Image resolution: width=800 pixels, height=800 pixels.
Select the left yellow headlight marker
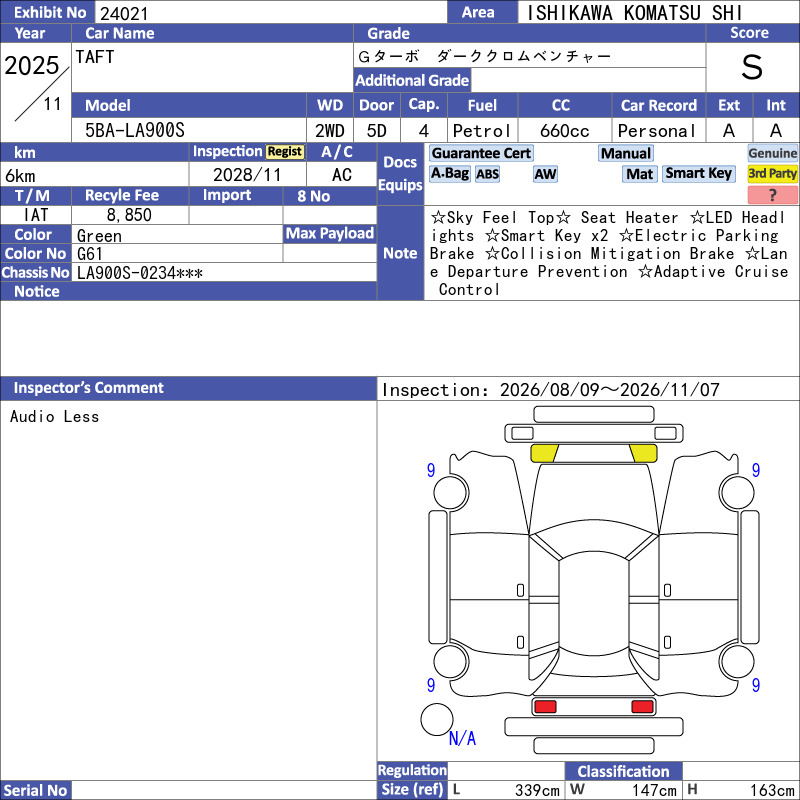click(x=544, y=453)
